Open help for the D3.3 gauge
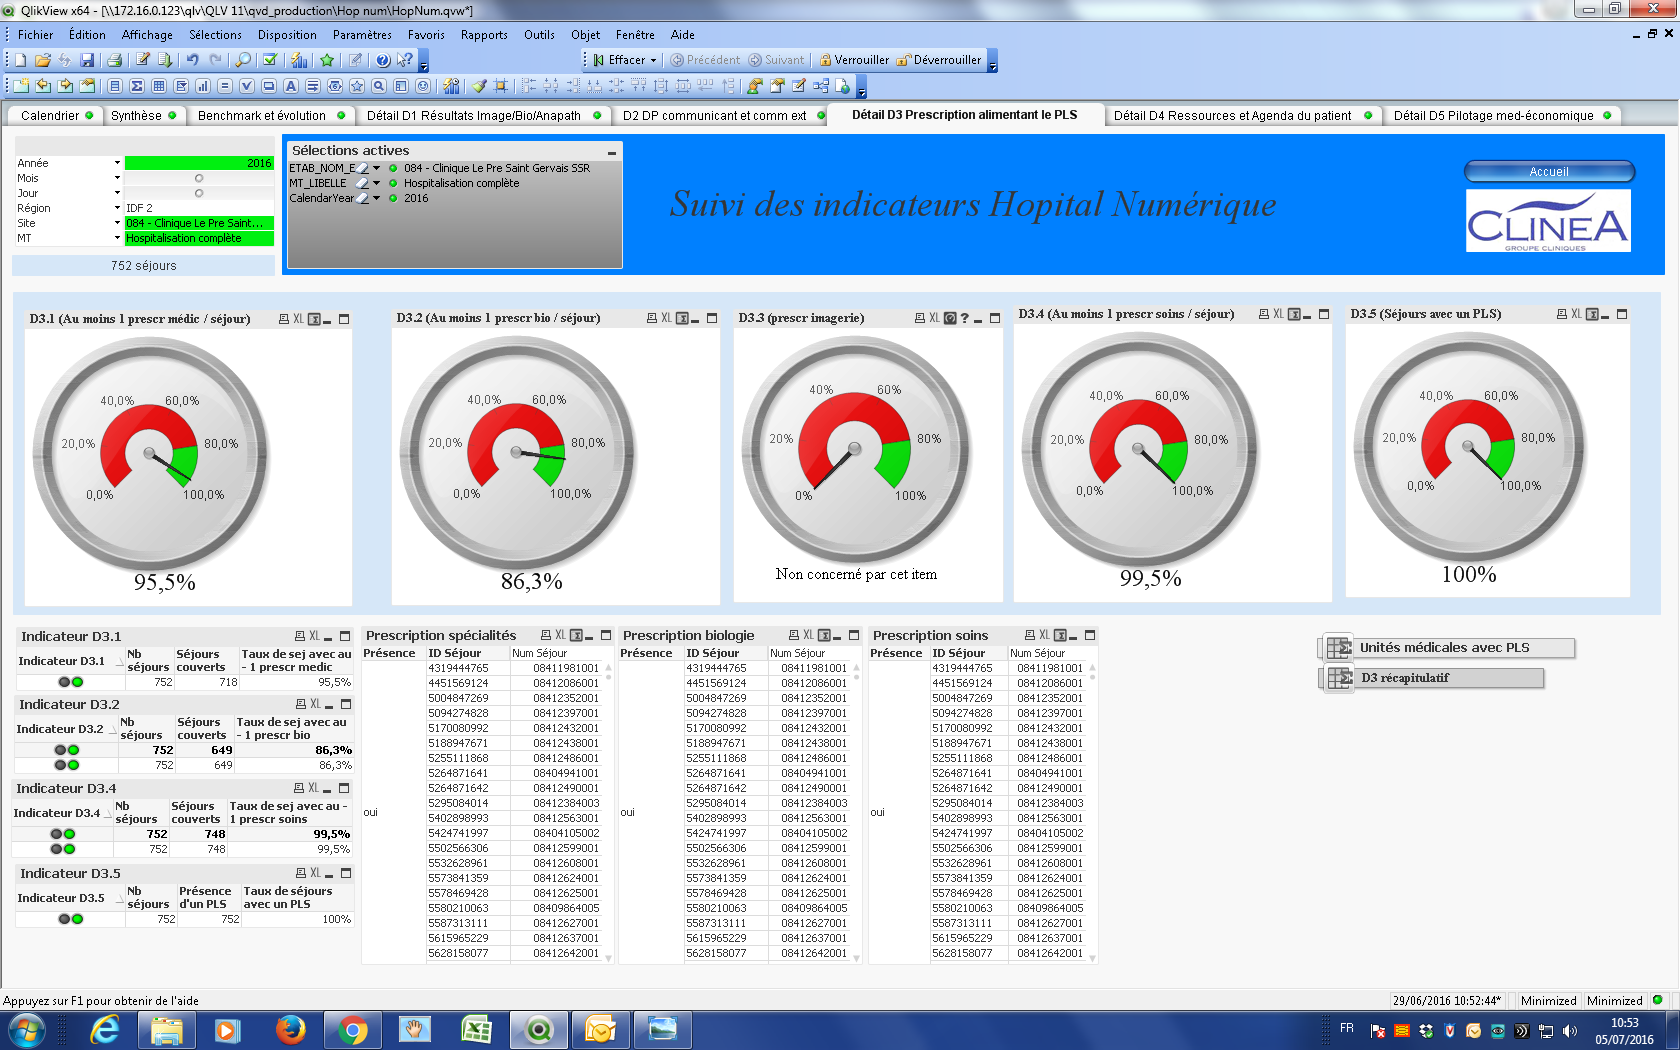 coord(965,318)
